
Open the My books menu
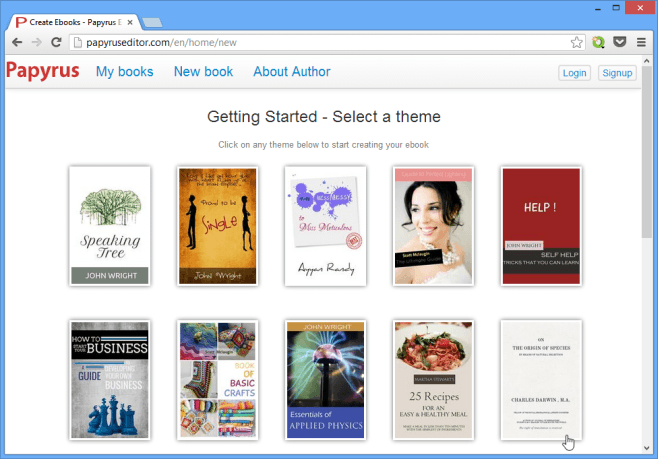click(x=125, y=72)
